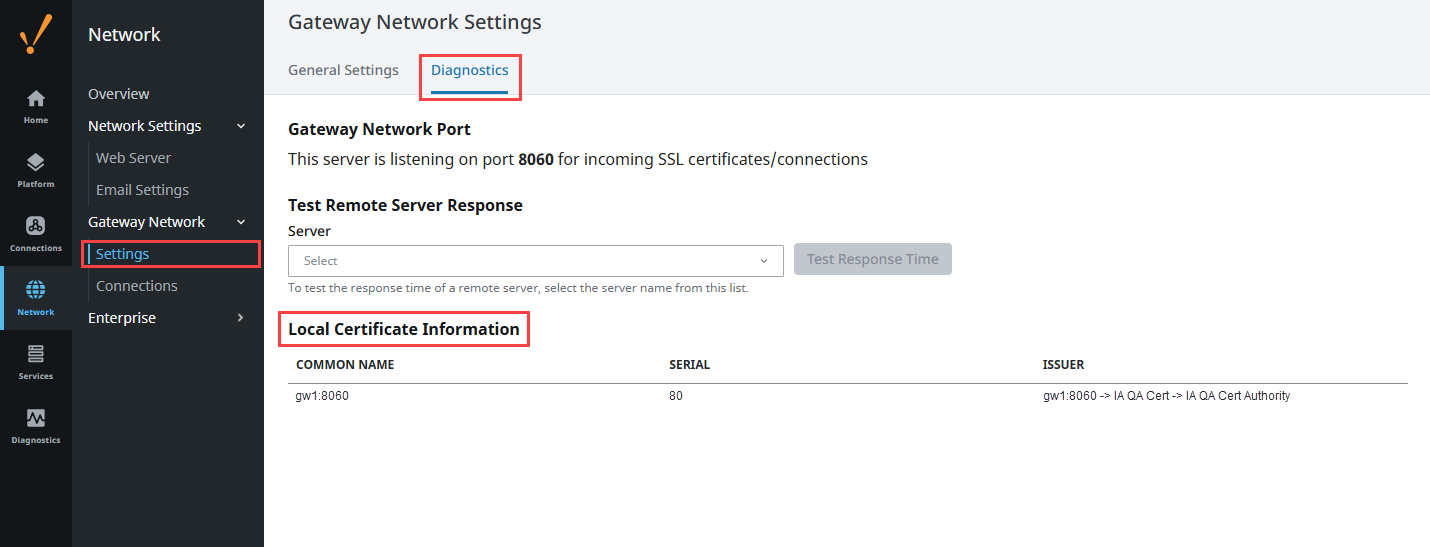The width and height of the screenshot is (1430, 547).
Task: Collapse the Gateway Network chevron
Action: click(241, 222)
